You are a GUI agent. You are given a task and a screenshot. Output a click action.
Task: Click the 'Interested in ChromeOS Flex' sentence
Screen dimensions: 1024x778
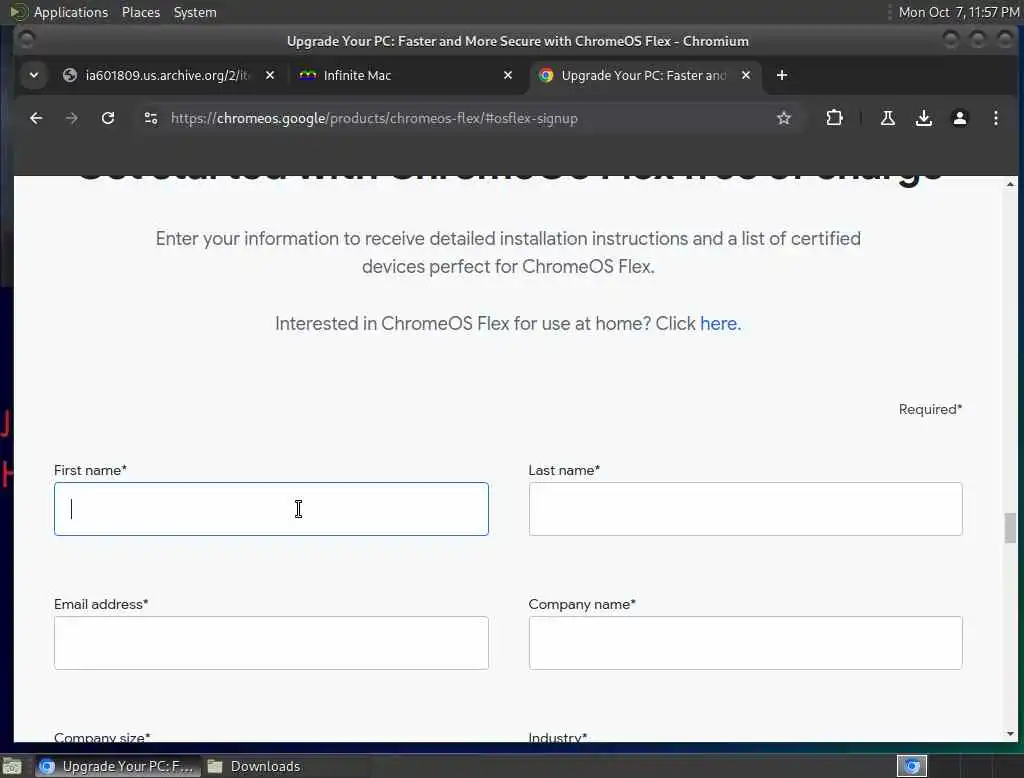[x=507, y=323]
